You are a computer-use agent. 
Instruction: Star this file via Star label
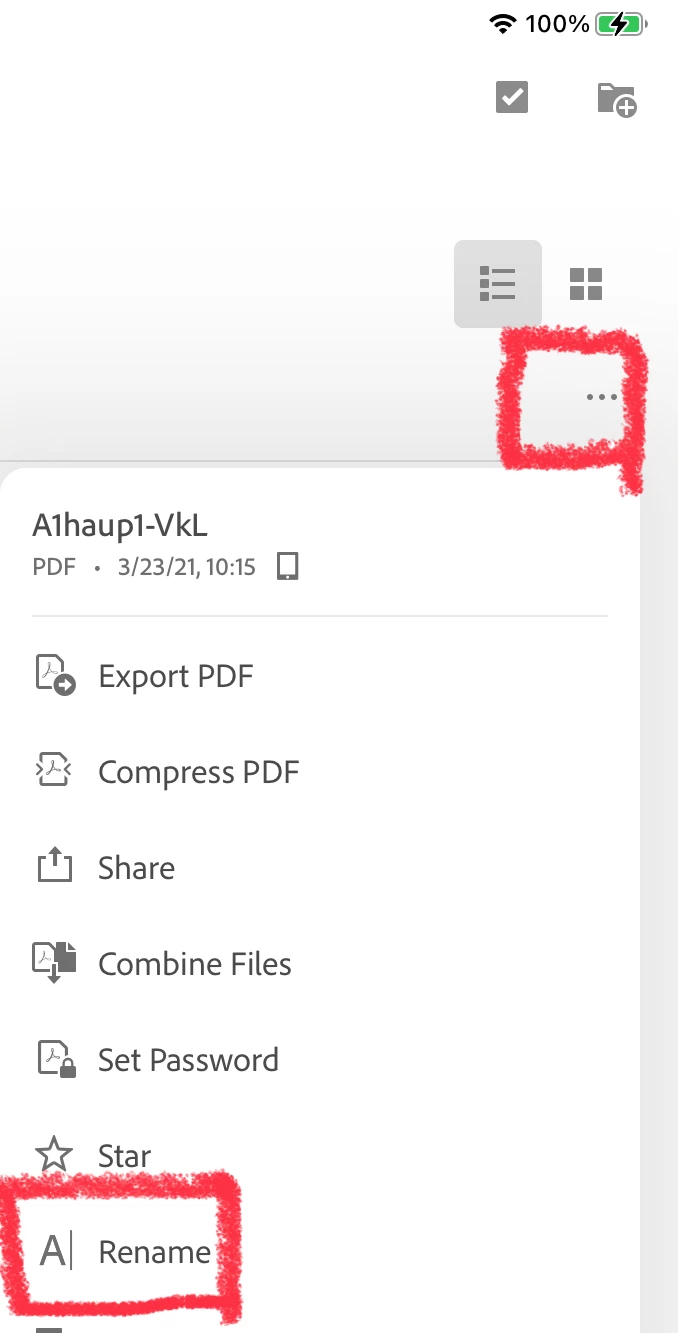click(x=124, y=1156)
